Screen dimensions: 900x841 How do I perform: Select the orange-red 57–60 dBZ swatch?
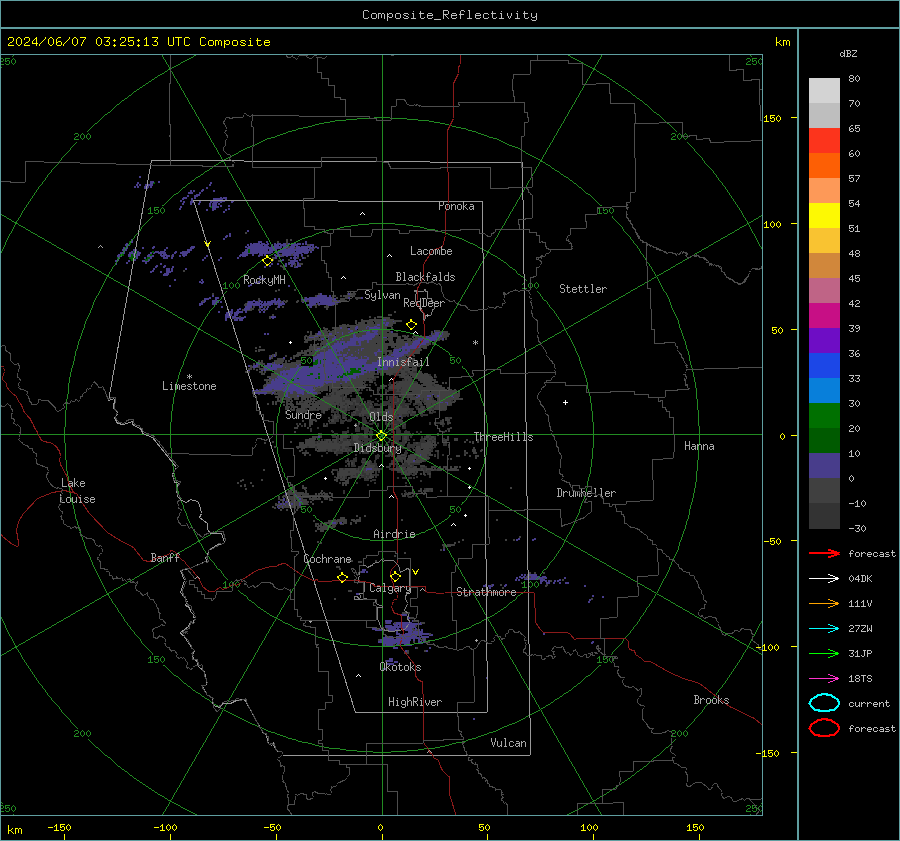coord(824,166)
